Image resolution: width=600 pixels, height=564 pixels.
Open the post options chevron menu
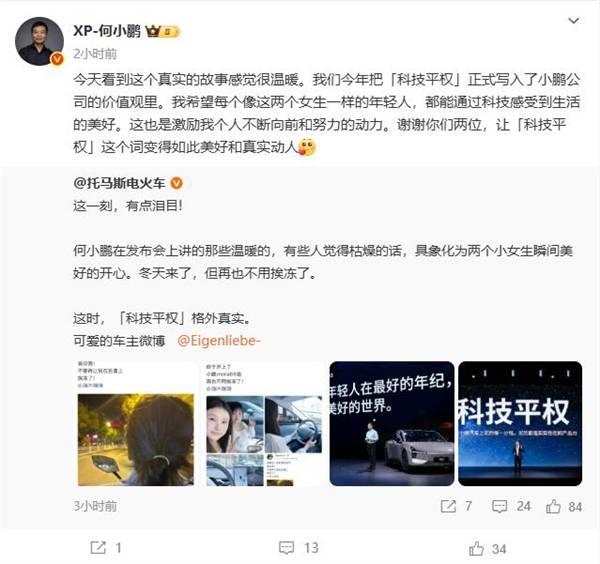573,21
